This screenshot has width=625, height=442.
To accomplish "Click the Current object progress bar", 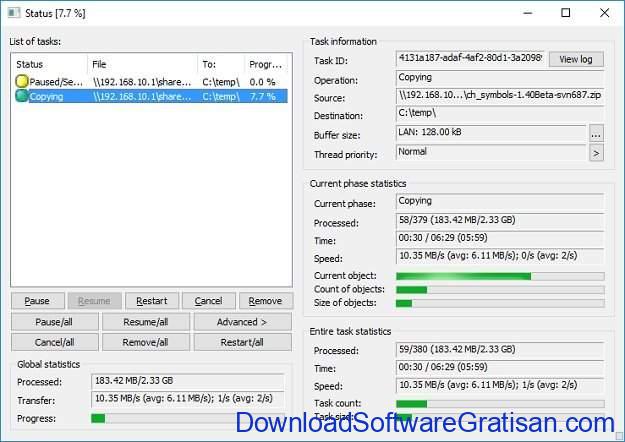I will pyautogui.click(x=500, y=276).
